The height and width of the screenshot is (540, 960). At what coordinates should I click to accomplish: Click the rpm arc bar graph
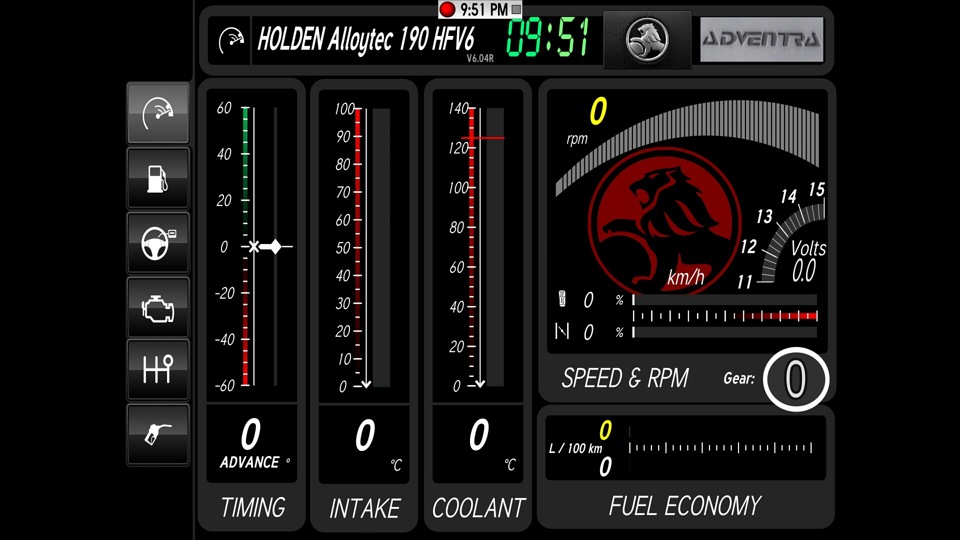(687, 147)
